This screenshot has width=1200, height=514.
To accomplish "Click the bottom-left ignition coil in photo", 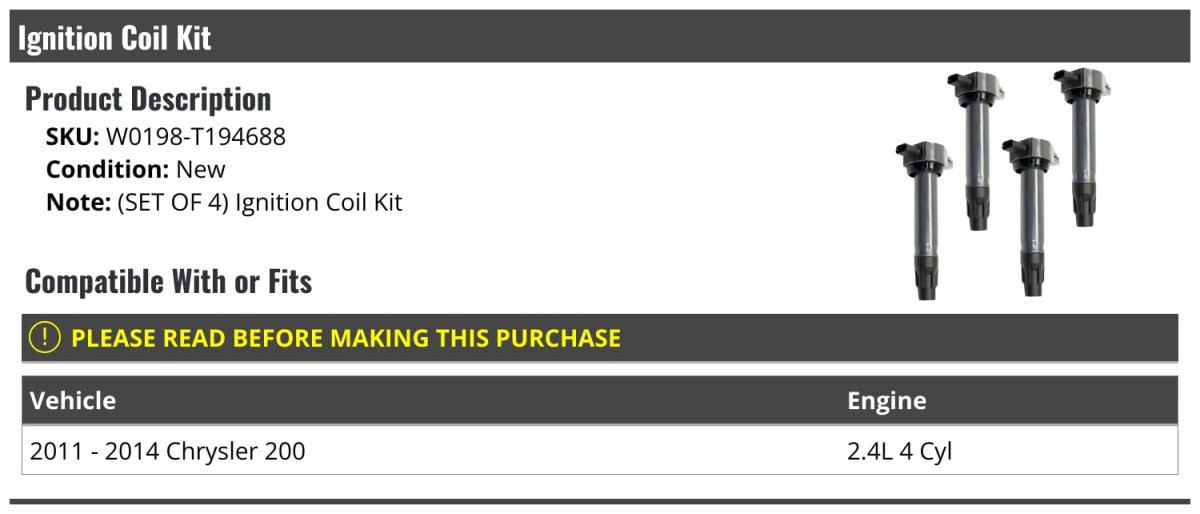I will coord(923,221).
